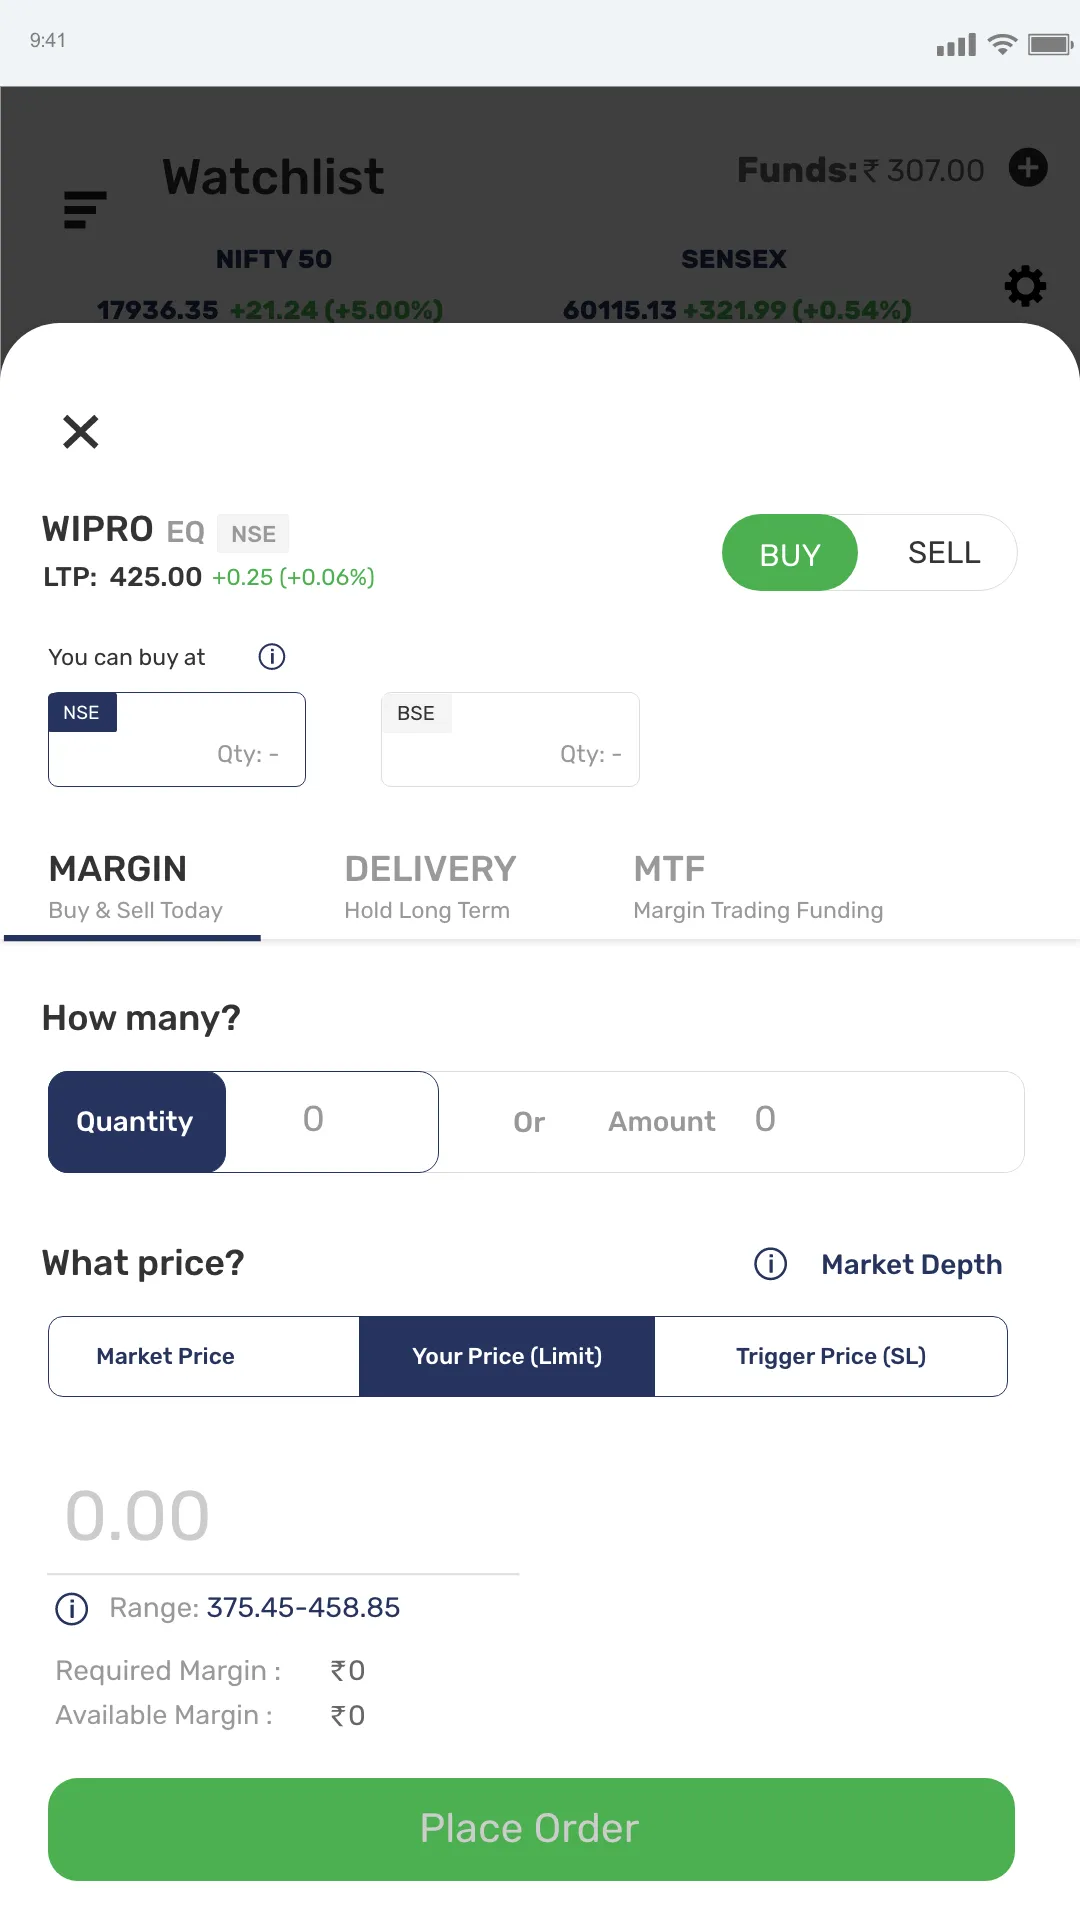This screenshot has width=1080, height=1920.
Task: Tap the Wi-Fi icon in the status bar
Action: pos(1002,42)
